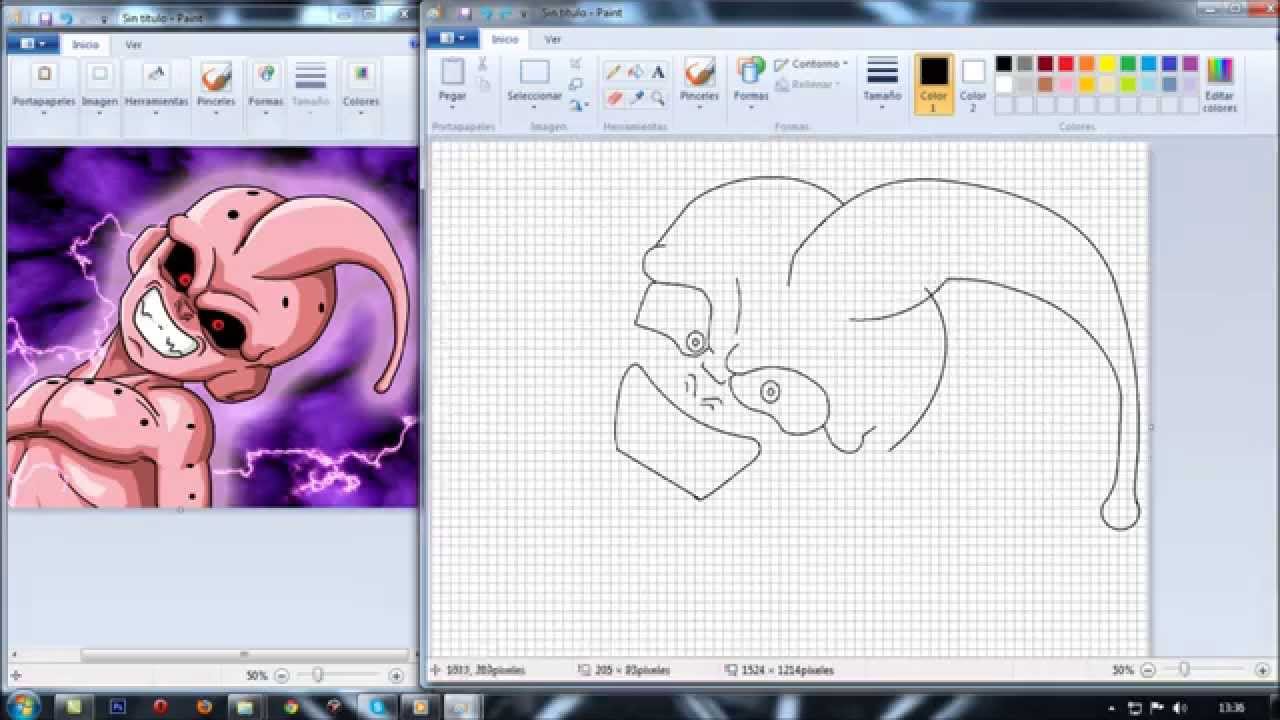This screenshot has width=1280, height=720.
Task: Select the Pencil tool in drawing Paint window
Action: coord(614,72)
